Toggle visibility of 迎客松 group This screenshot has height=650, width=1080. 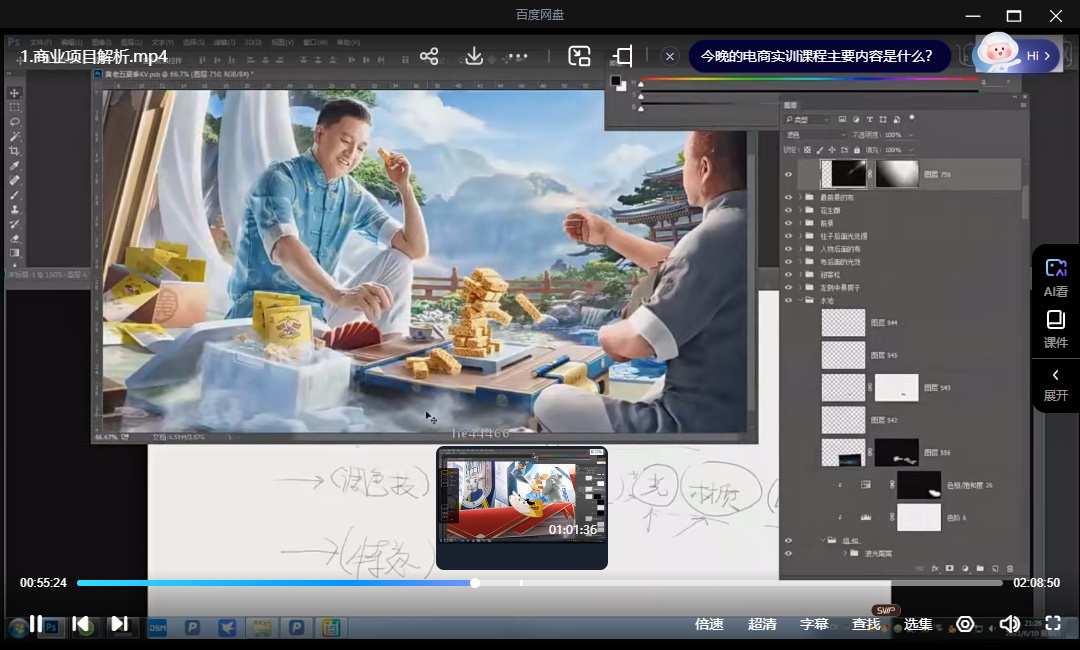[789, 275]
